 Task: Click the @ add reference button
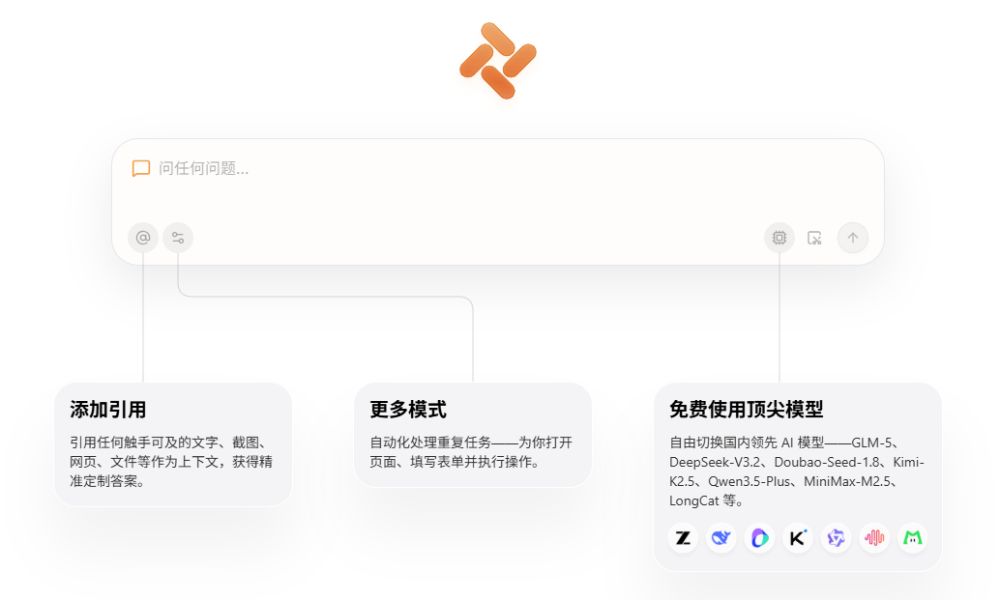pyautogui.click(x=143, y=238)
